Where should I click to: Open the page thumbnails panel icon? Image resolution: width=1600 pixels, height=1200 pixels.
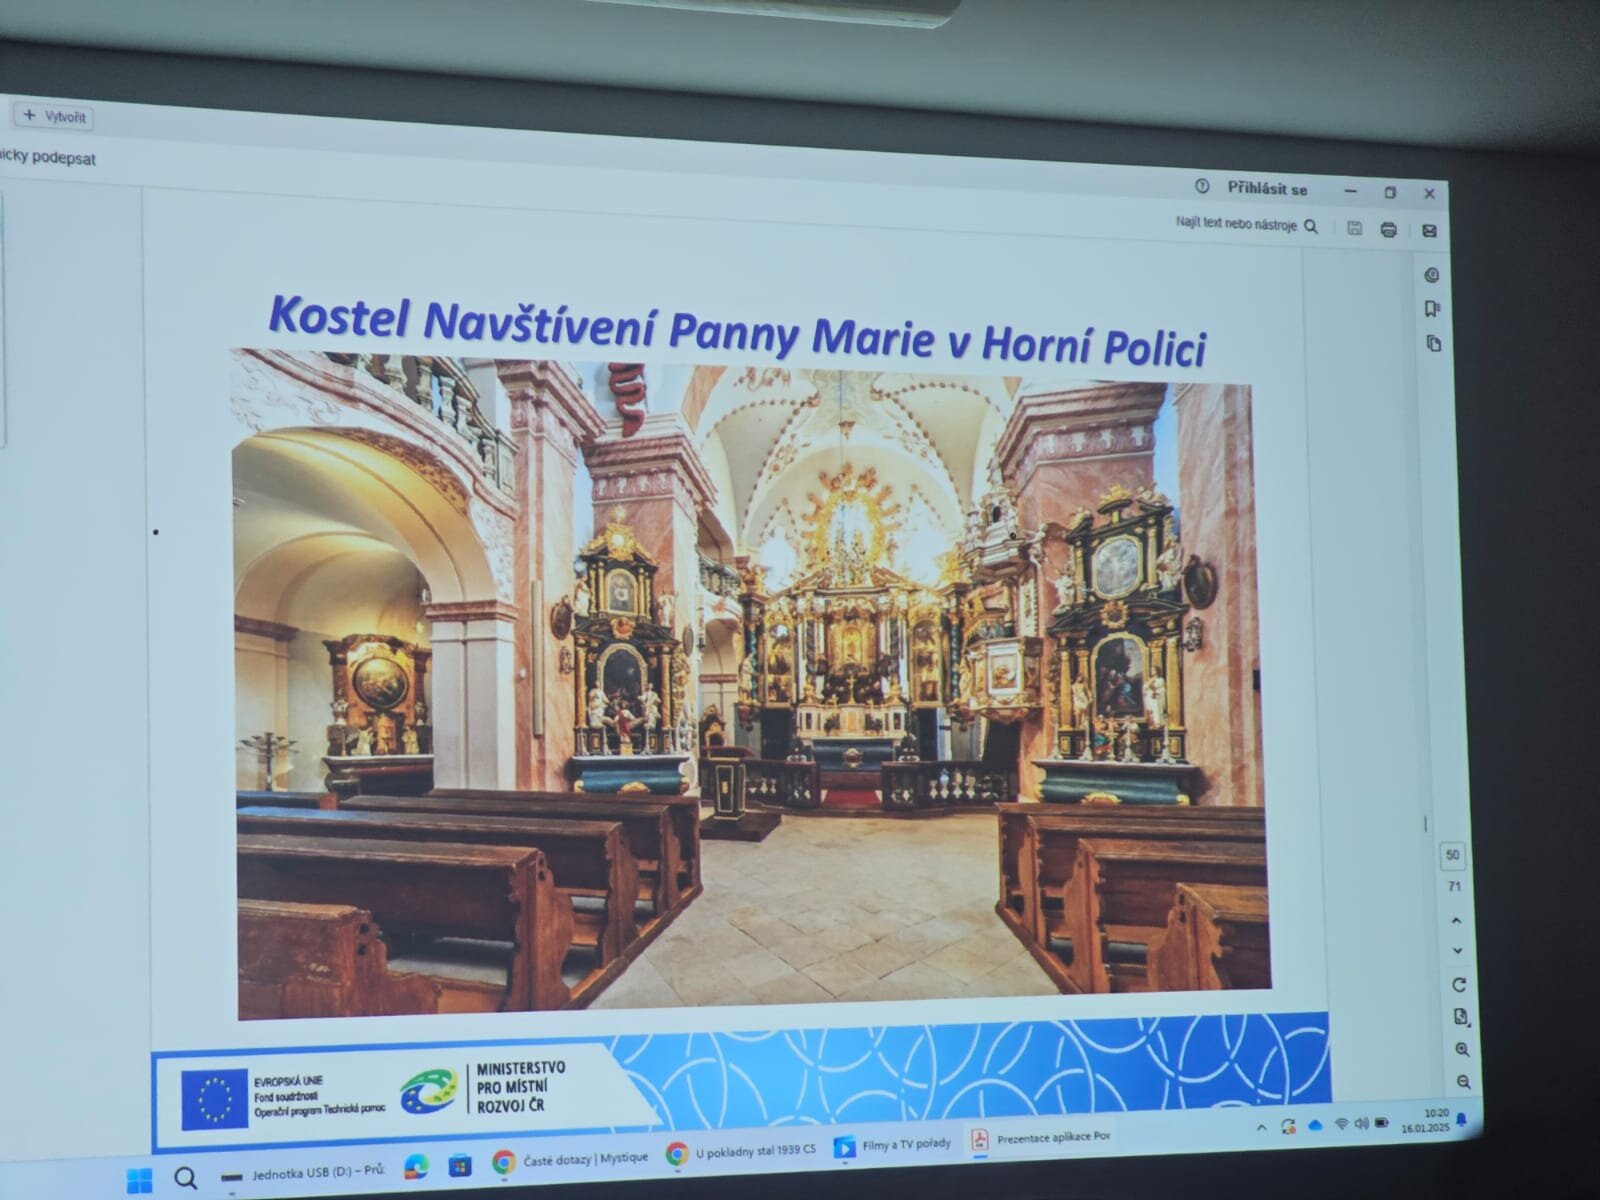[x=1433, y=343]
